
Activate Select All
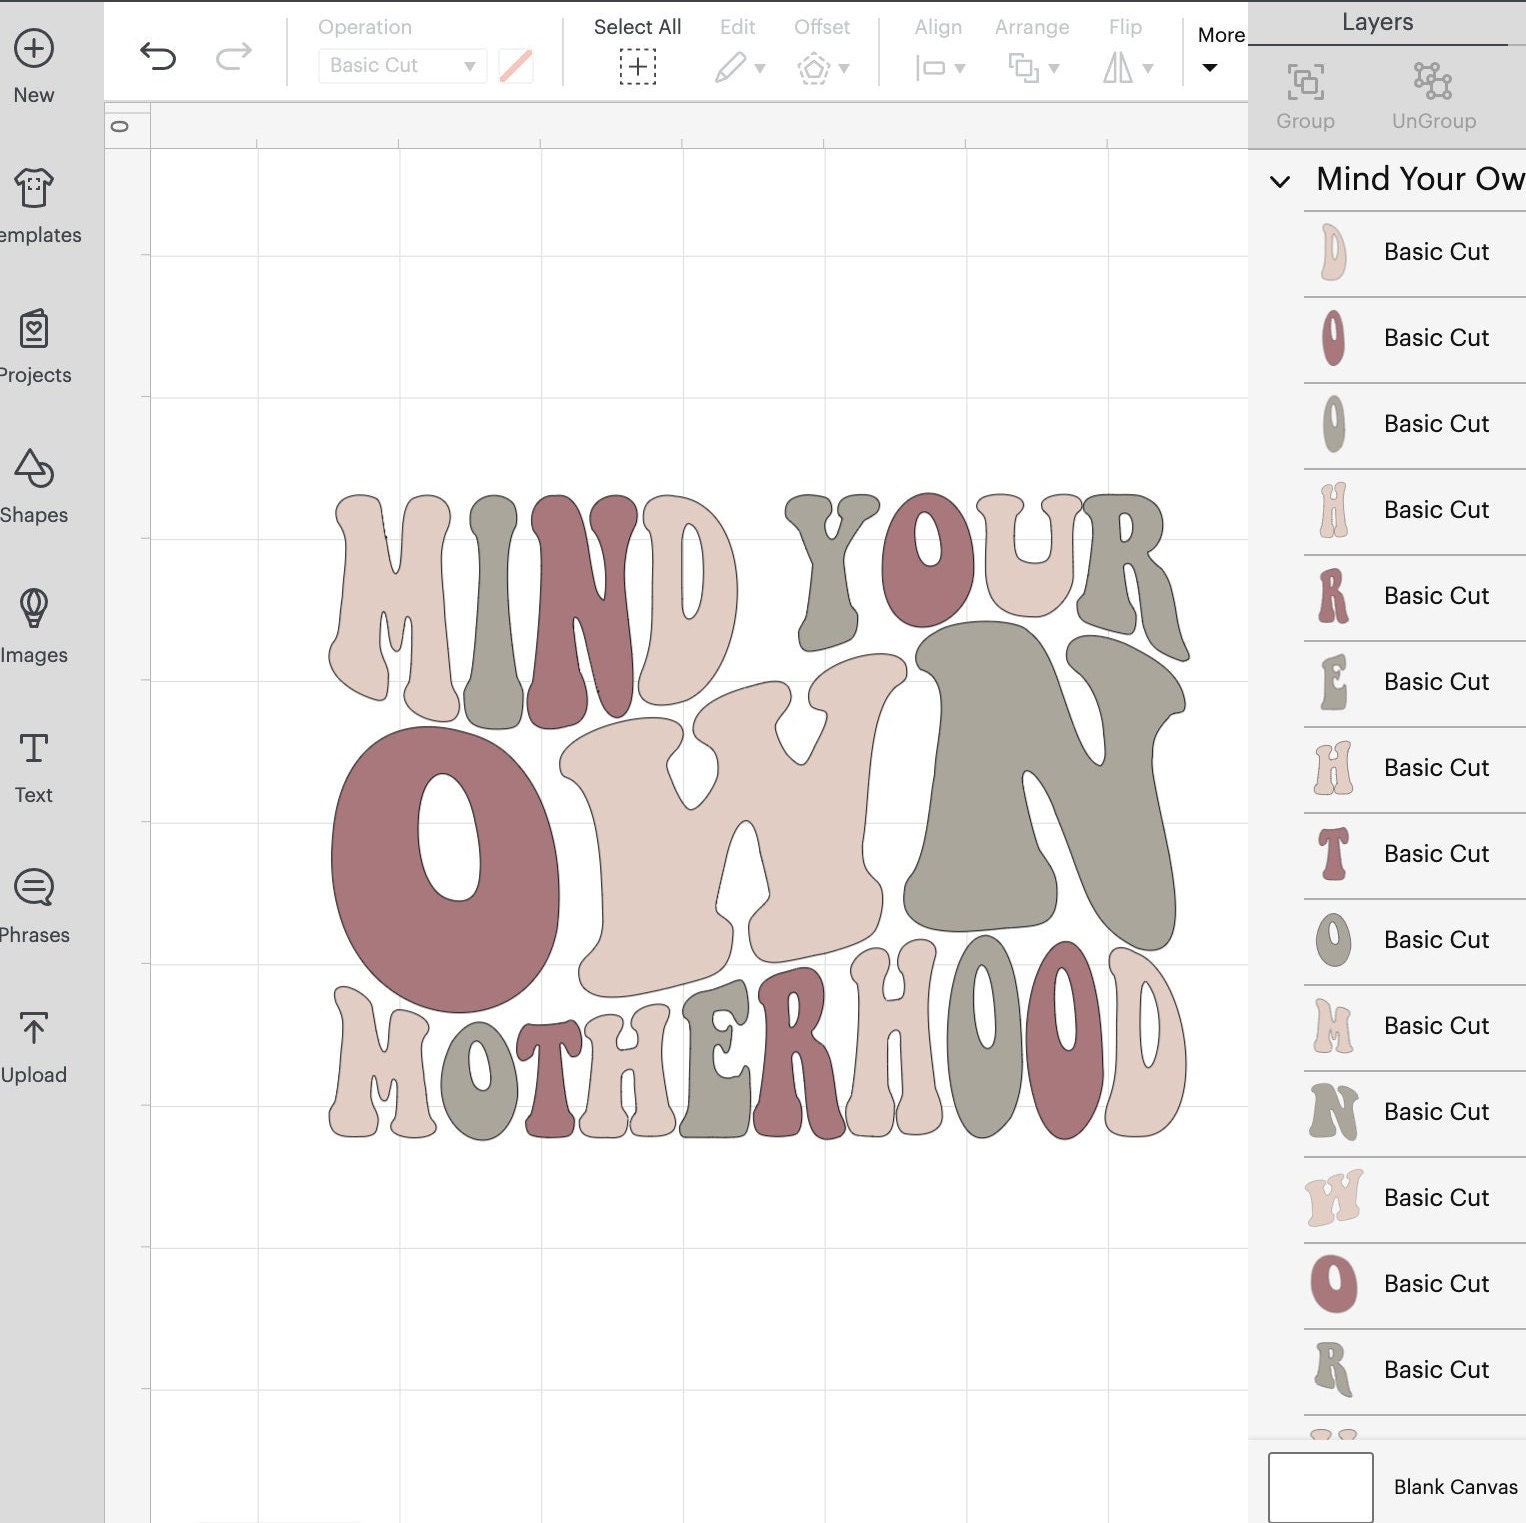coord(637,66)
